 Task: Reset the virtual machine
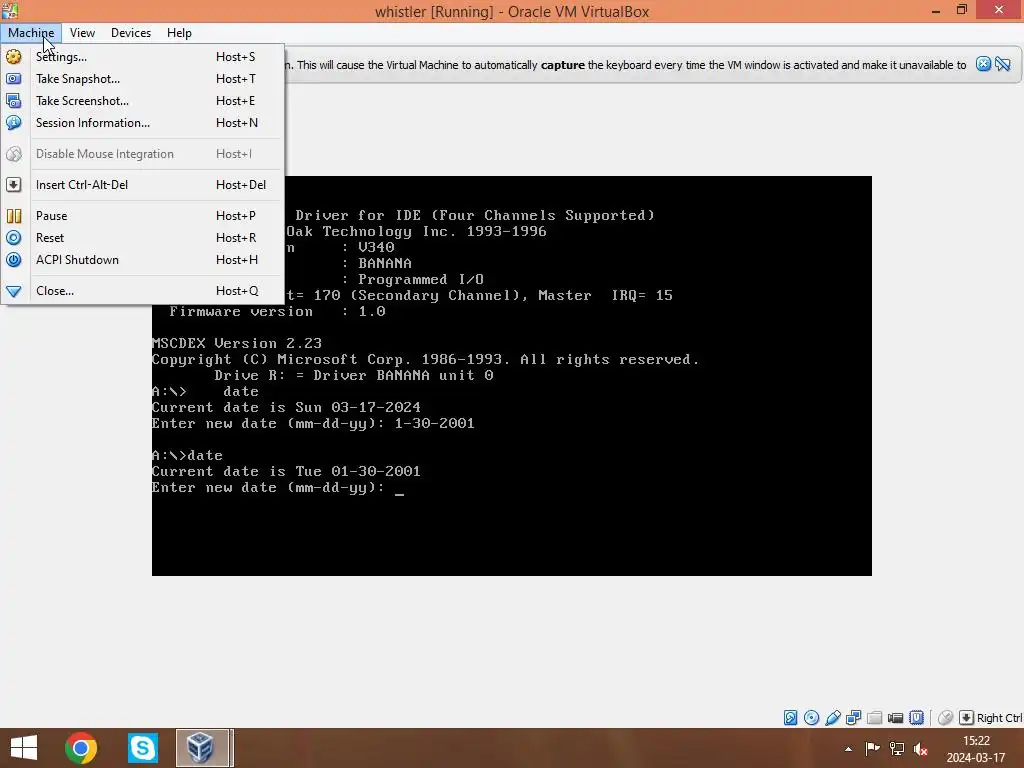[x=142, y=238]
